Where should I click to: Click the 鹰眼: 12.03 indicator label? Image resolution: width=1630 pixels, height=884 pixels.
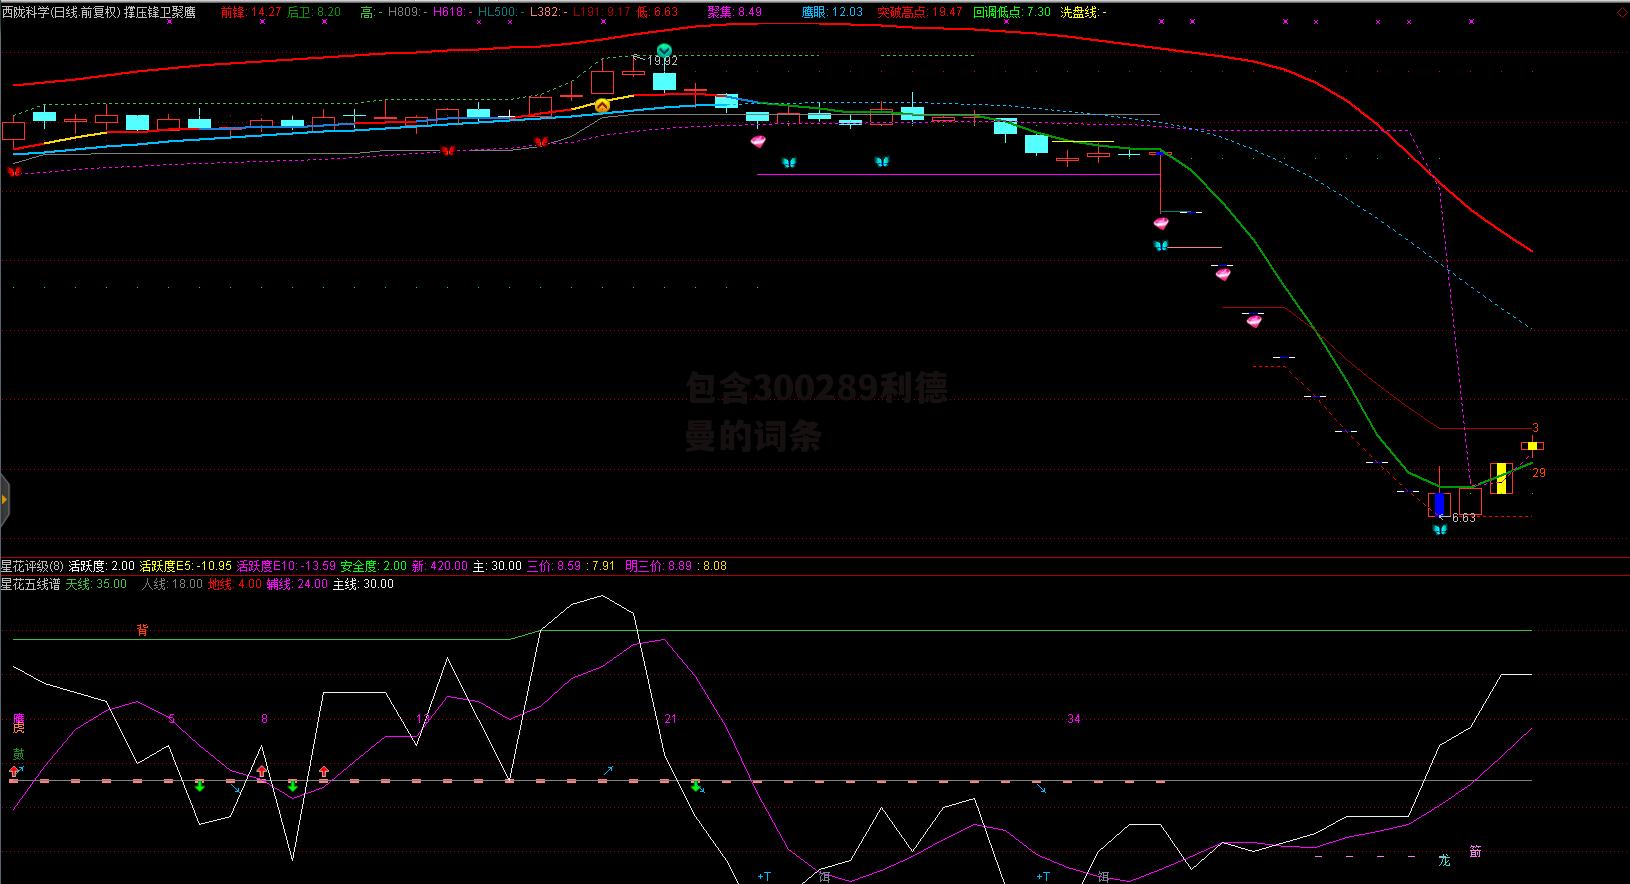832,12
